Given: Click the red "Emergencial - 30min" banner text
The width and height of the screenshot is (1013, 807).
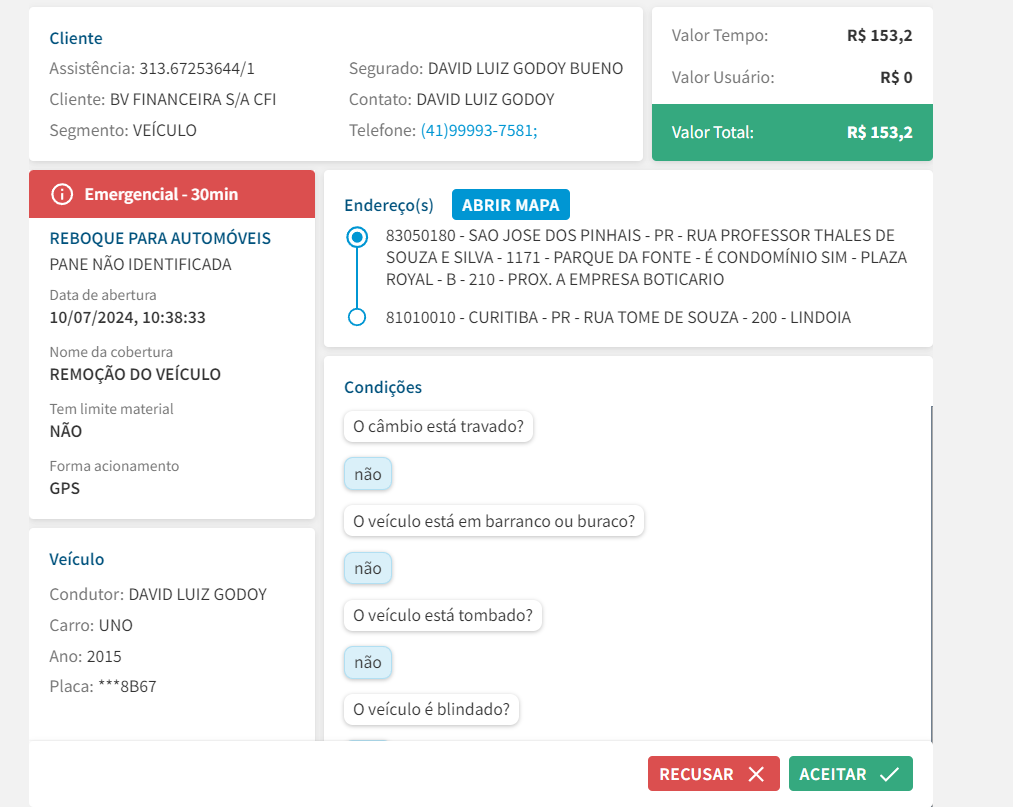Looking at the screenshot, I should click(161, 194).
